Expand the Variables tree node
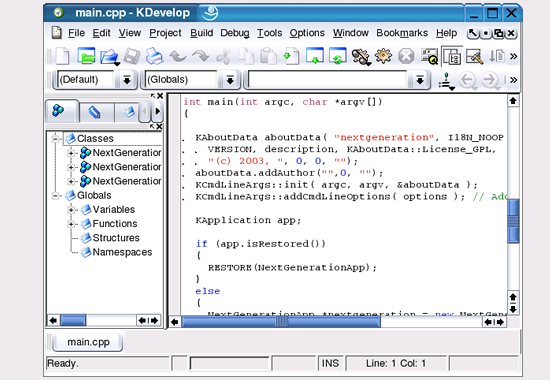 tap(71, 210)
